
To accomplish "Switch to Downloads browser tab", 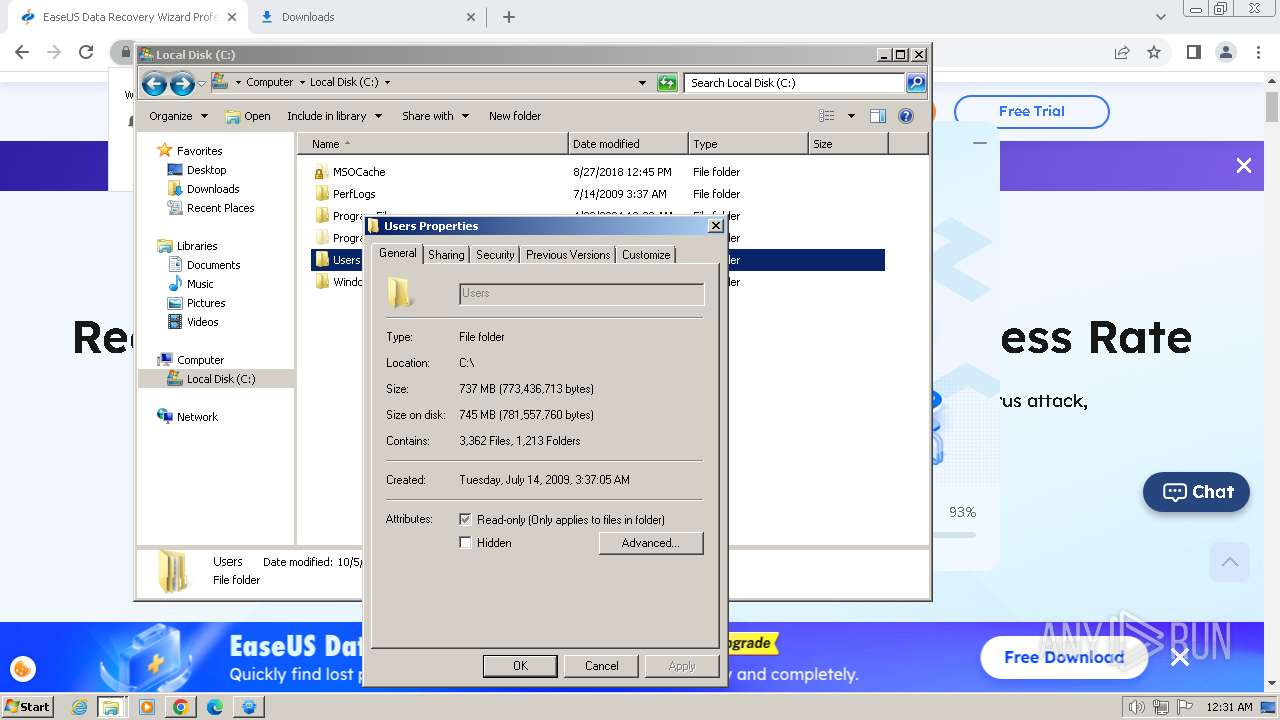I will [365, 17].
